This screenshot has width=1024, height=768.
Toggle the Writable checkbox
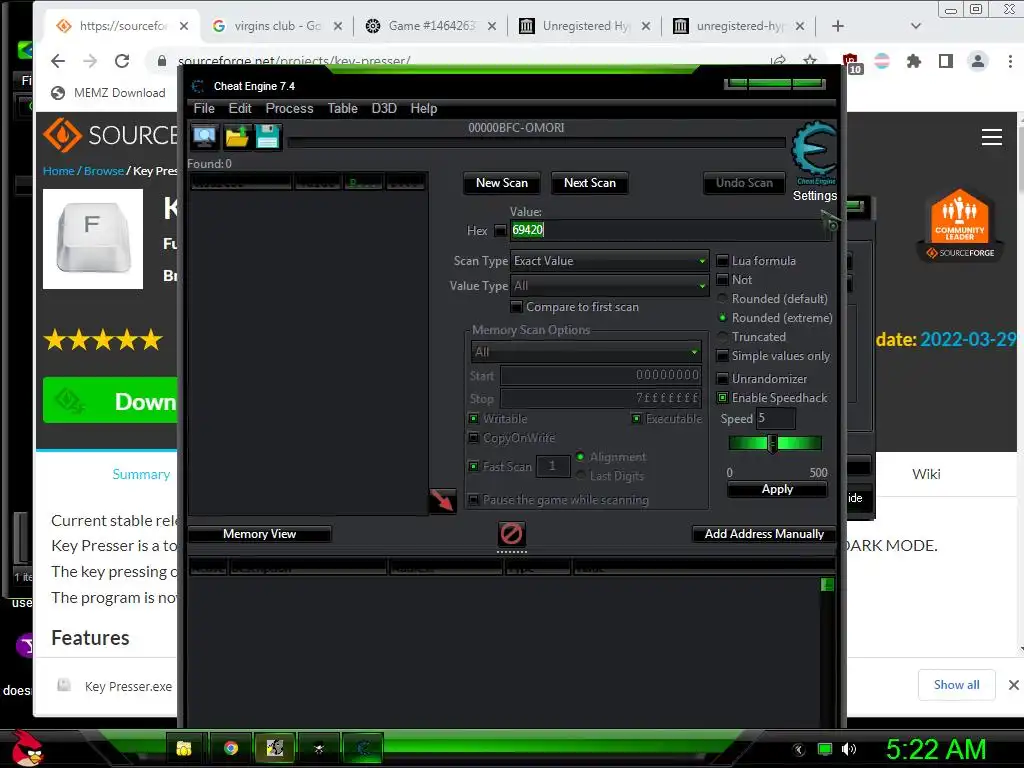point(473,419)
